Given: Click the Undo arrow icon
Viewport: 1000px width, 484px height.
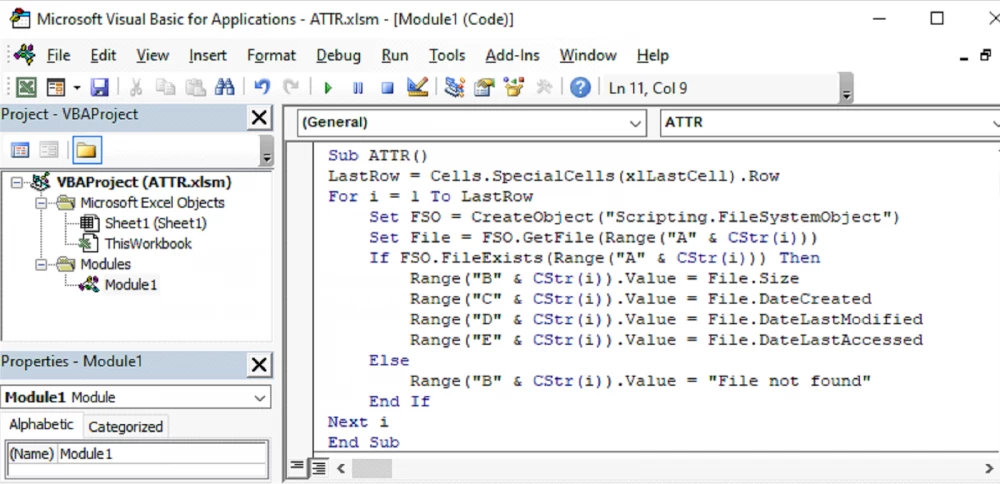Looking at the screenshot, I should coord(262,88).
